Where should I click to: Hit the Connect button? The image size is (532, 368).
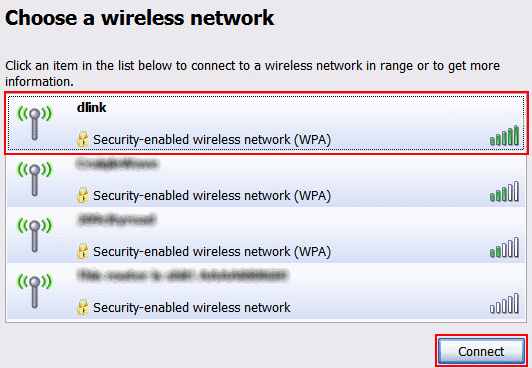pyautogui.click(x=481, y=351)
